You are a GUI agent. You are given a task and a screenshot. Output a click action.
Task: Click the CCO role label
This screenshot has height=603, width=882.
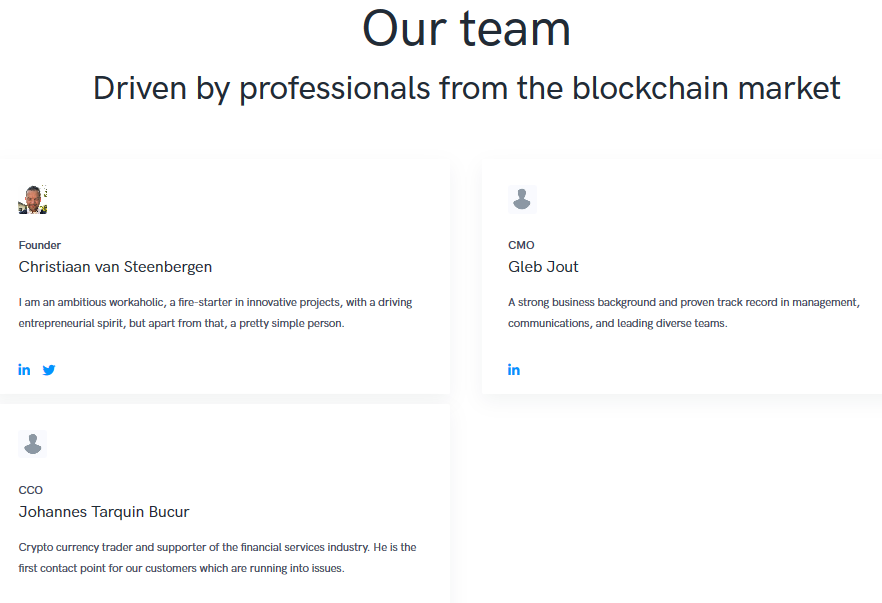31,490
